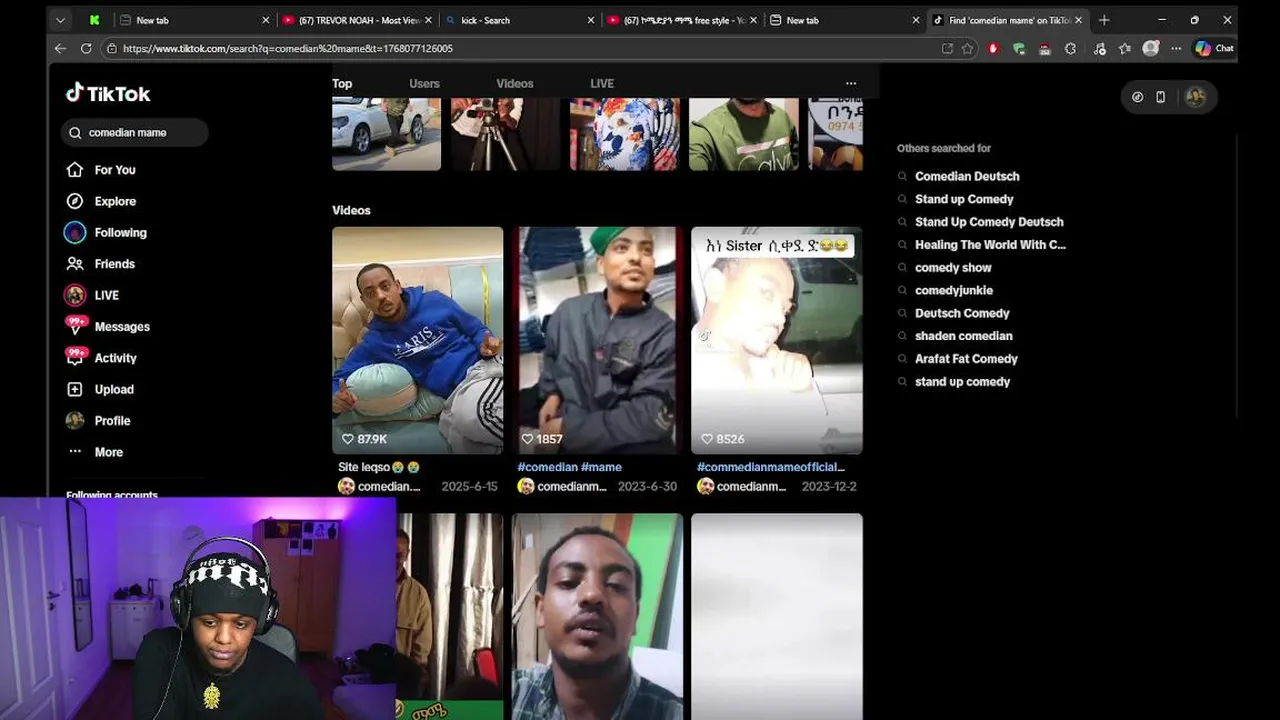Click Healing The World With C... suggestion

990,245
